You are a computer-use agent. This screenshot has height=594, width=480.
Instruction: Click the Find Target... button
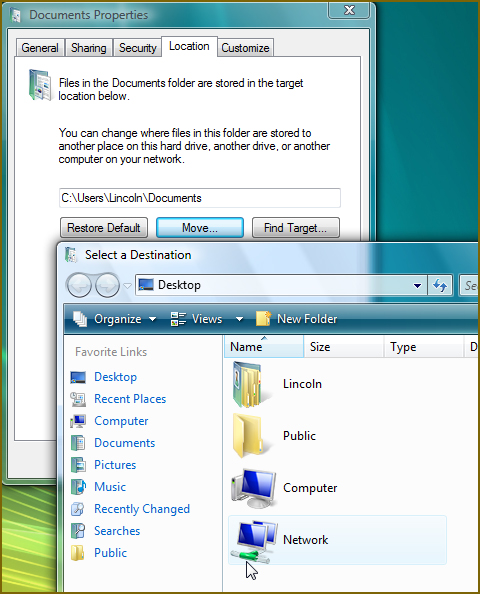pos(296,228)
